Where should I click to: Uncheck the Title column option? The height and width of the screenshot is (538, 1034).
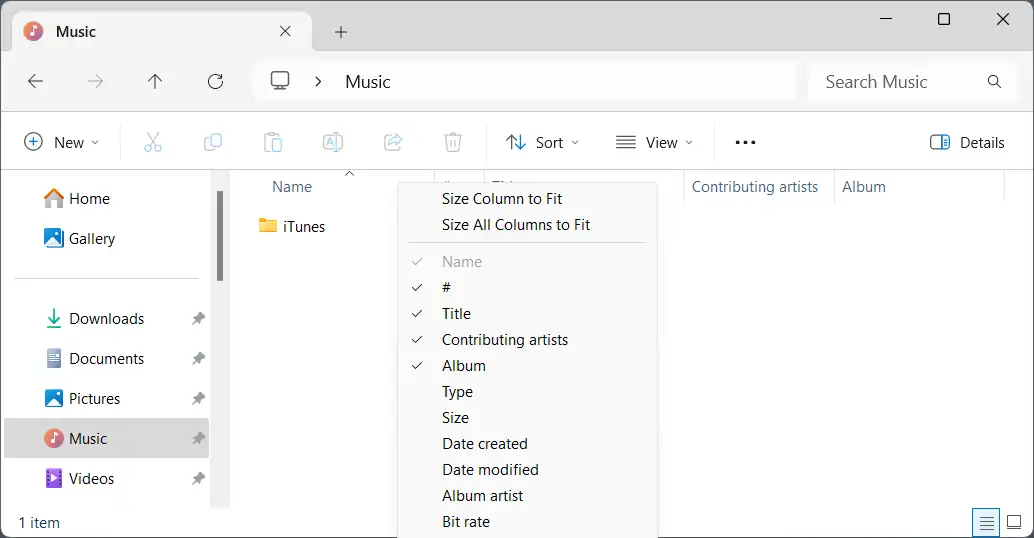(x=456, y=314)
